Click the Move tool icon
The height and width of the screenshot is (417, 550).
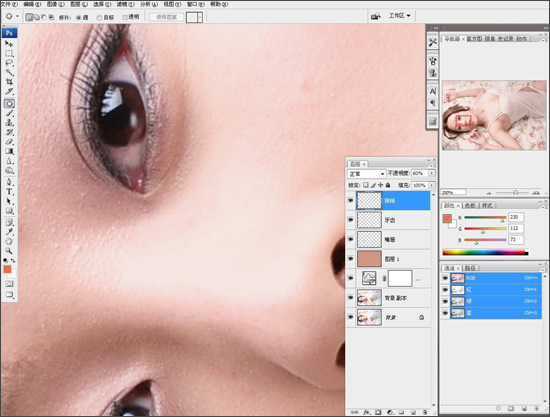click(9, 43)
